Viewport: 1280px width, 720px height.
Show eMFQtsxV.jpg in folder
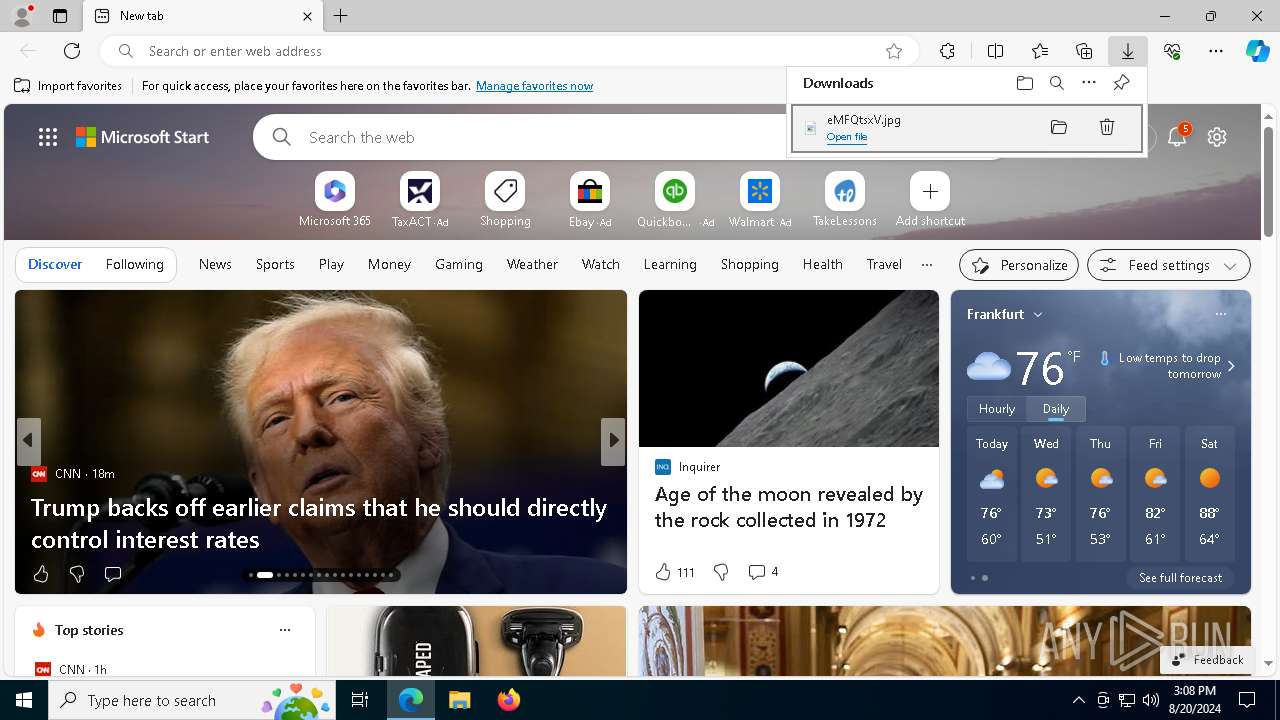click(1059, 127)
